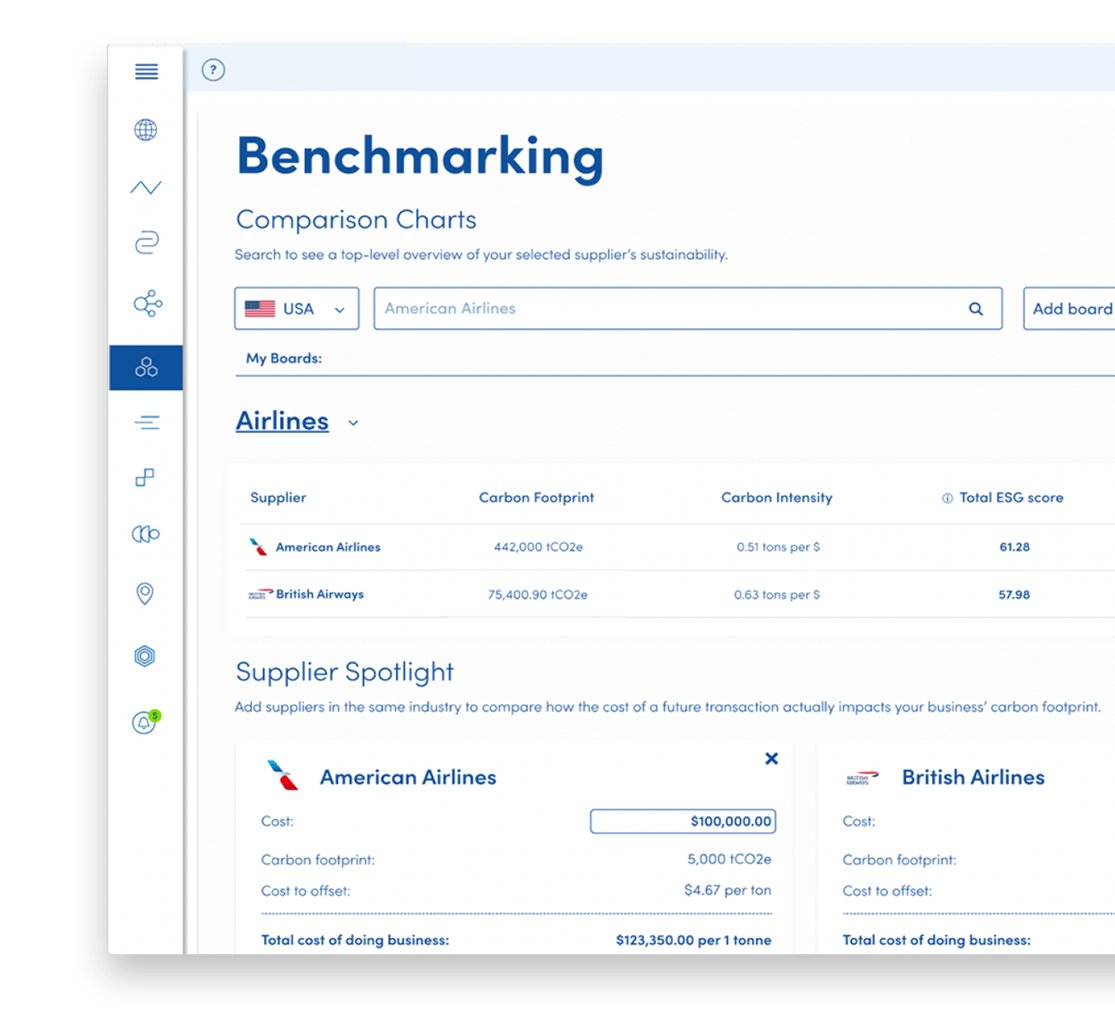Click the Total ESG score info icon
This screenshot has height=1019, width=1115.
947,498
